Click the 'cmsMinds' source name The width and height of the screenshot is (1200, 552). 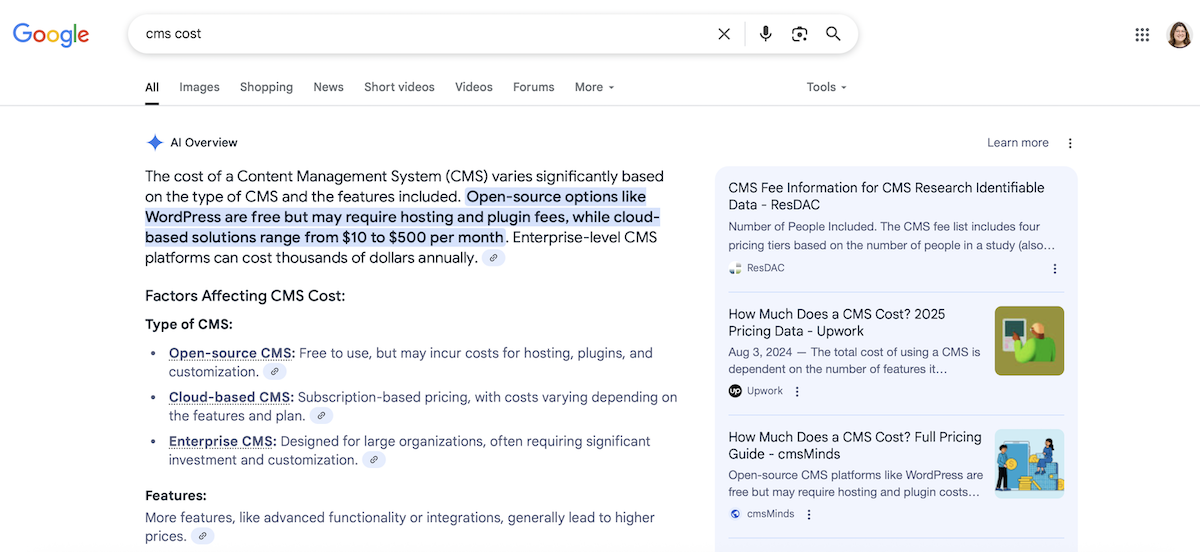click(771, 514)
